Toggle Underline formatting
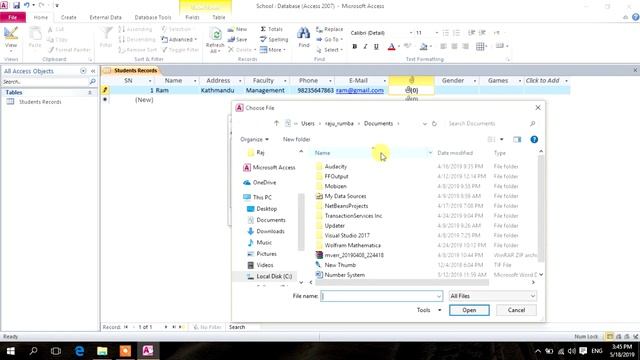The height and width of the screenshot is (360, 640). (x=376, y=47)
